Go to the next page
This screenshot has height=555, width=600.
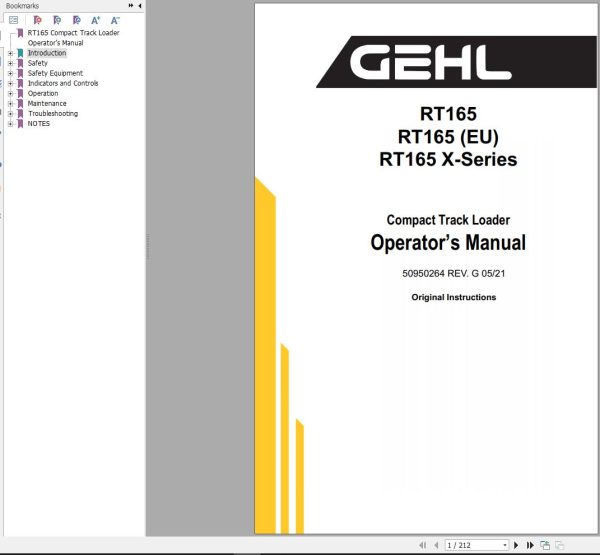click(x=516, y=545)
